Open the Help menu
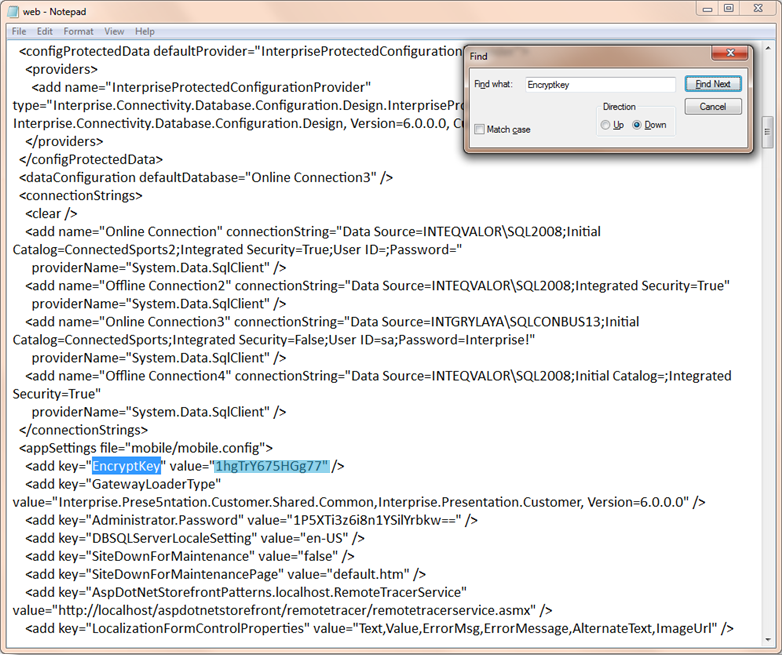 [145, 32]
